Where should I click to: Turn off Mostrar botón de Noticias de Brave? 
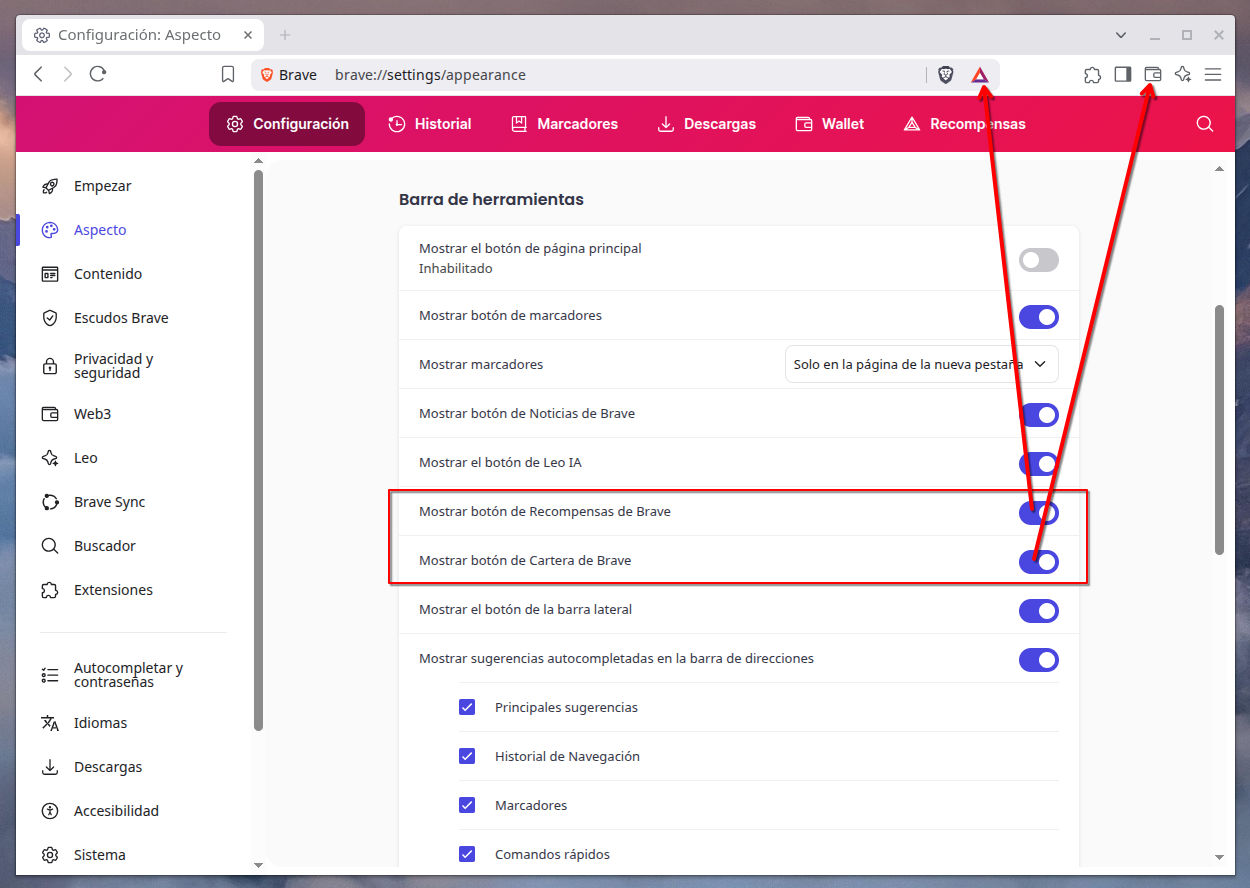tap(1038, 415)
